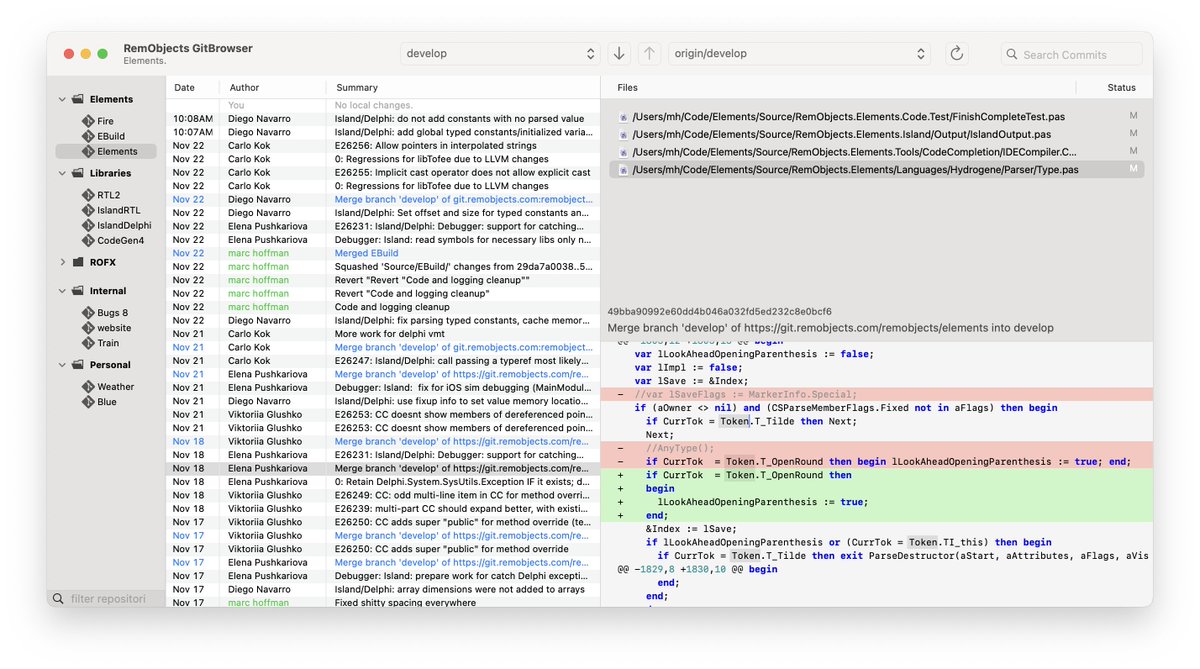1200x669 pixels.
Task: Click the IslandDelphi repository icon
Action: [x=89, y=225]
